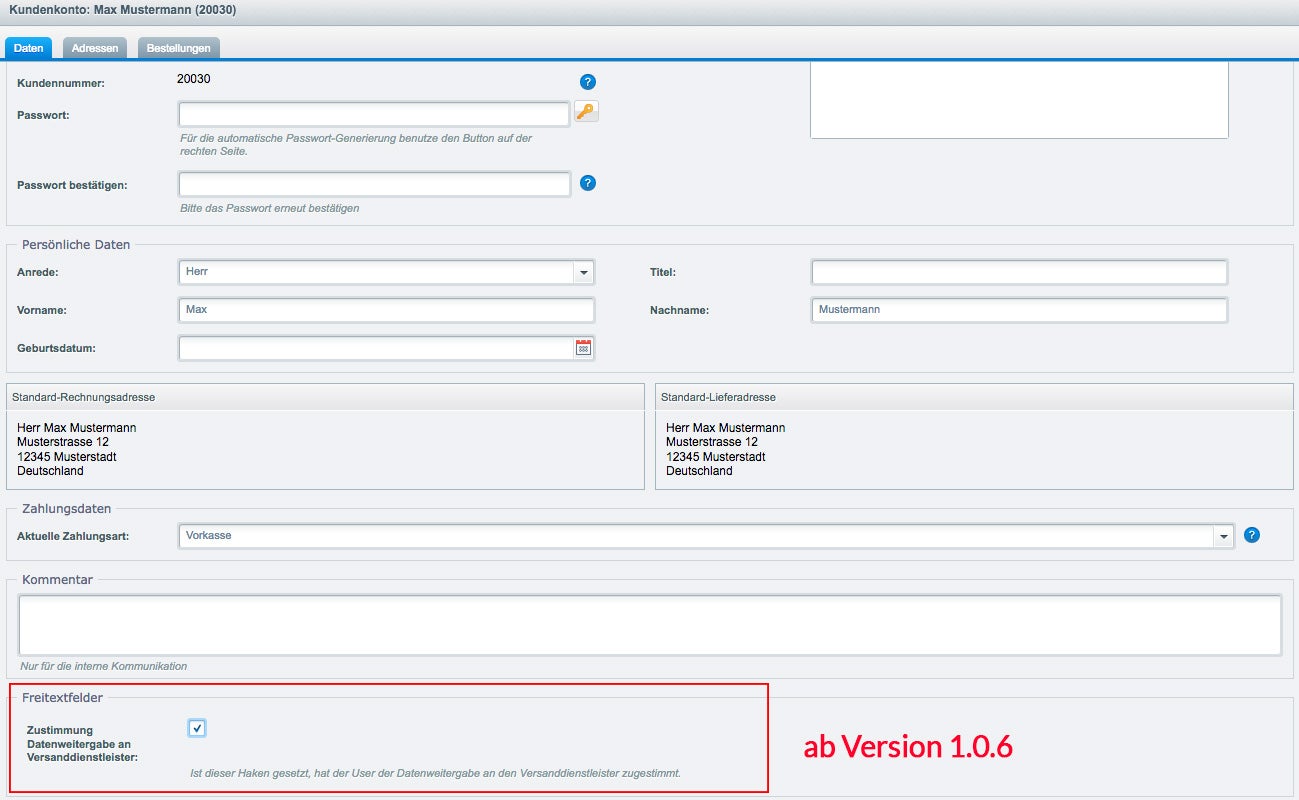Screen dimensions: 1299x800
Task: Click the password generator key icon
Action: coord(586,112)
